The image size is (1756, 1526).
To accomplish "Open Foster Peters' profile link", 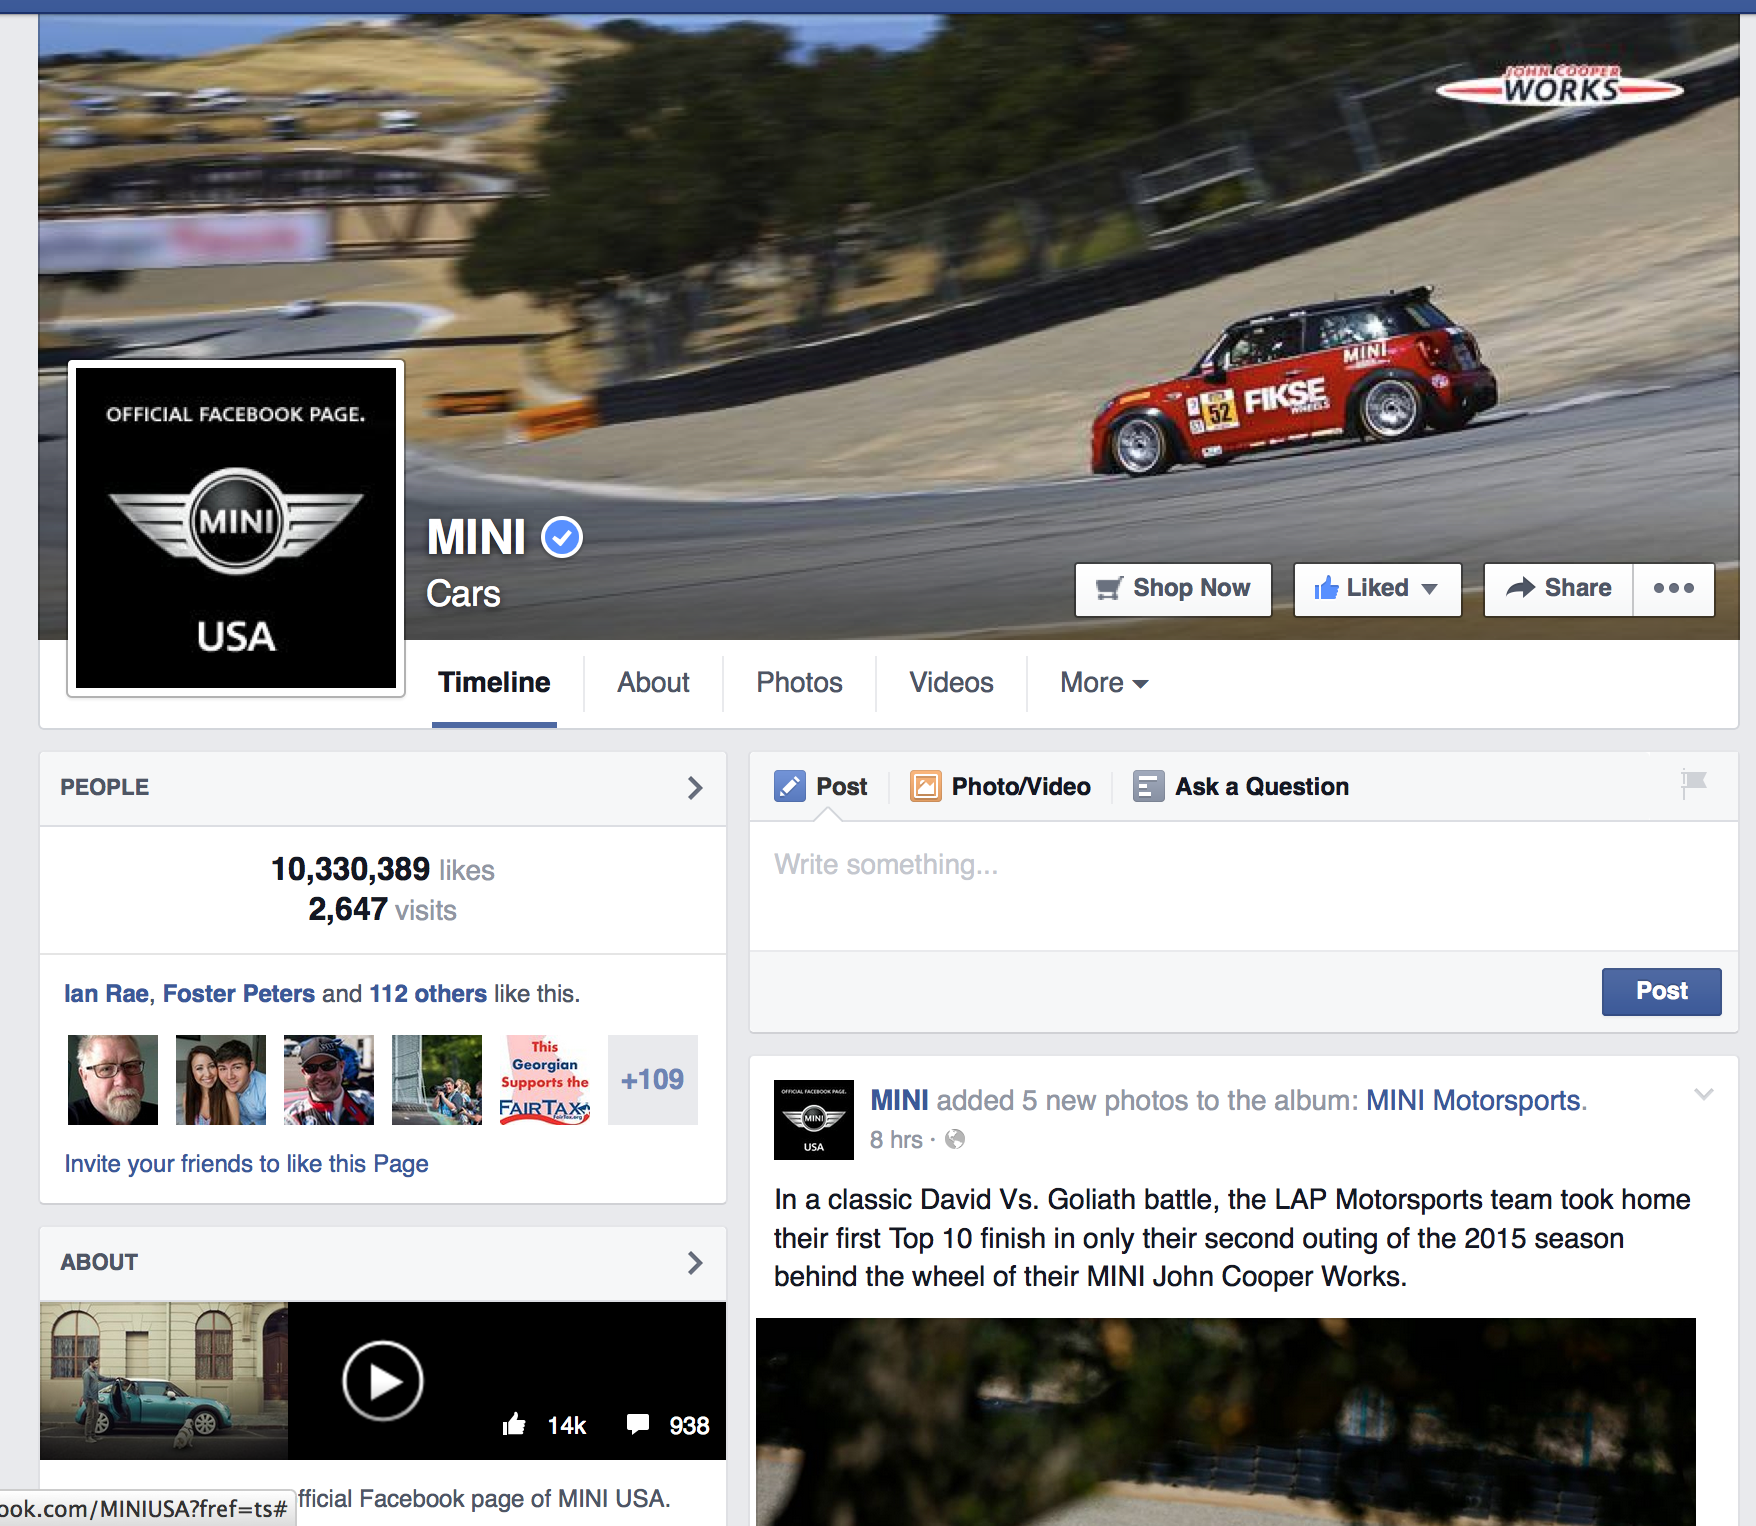I will point(239,994).
